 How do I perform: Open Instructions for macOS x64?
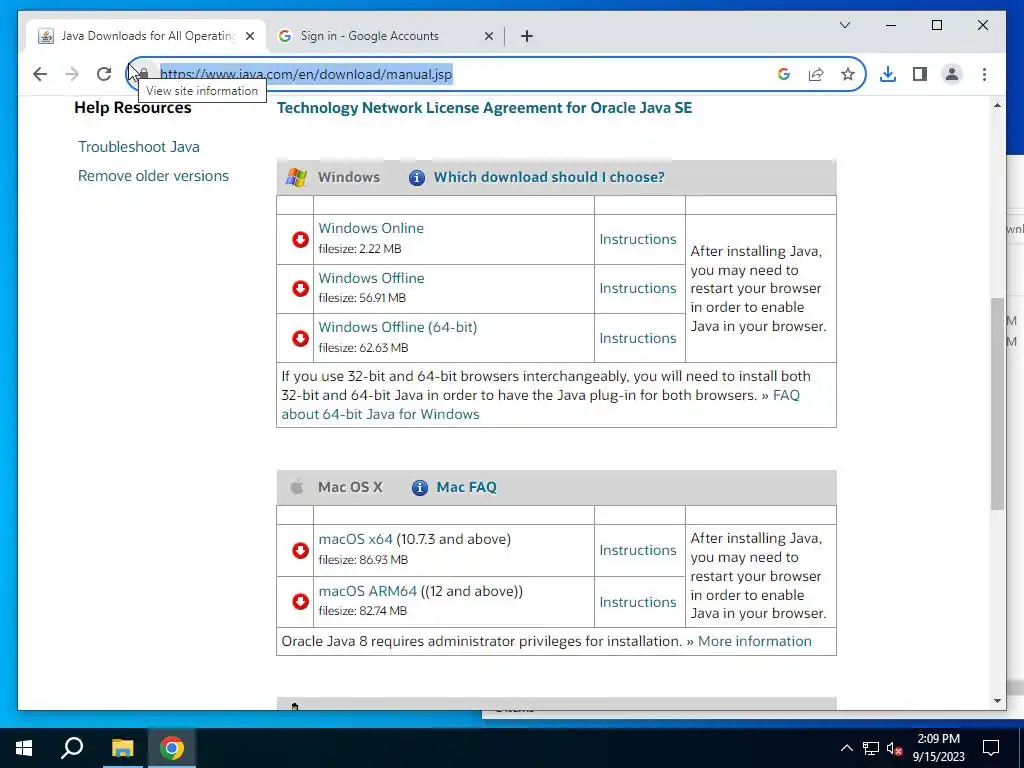coord(637,550)
